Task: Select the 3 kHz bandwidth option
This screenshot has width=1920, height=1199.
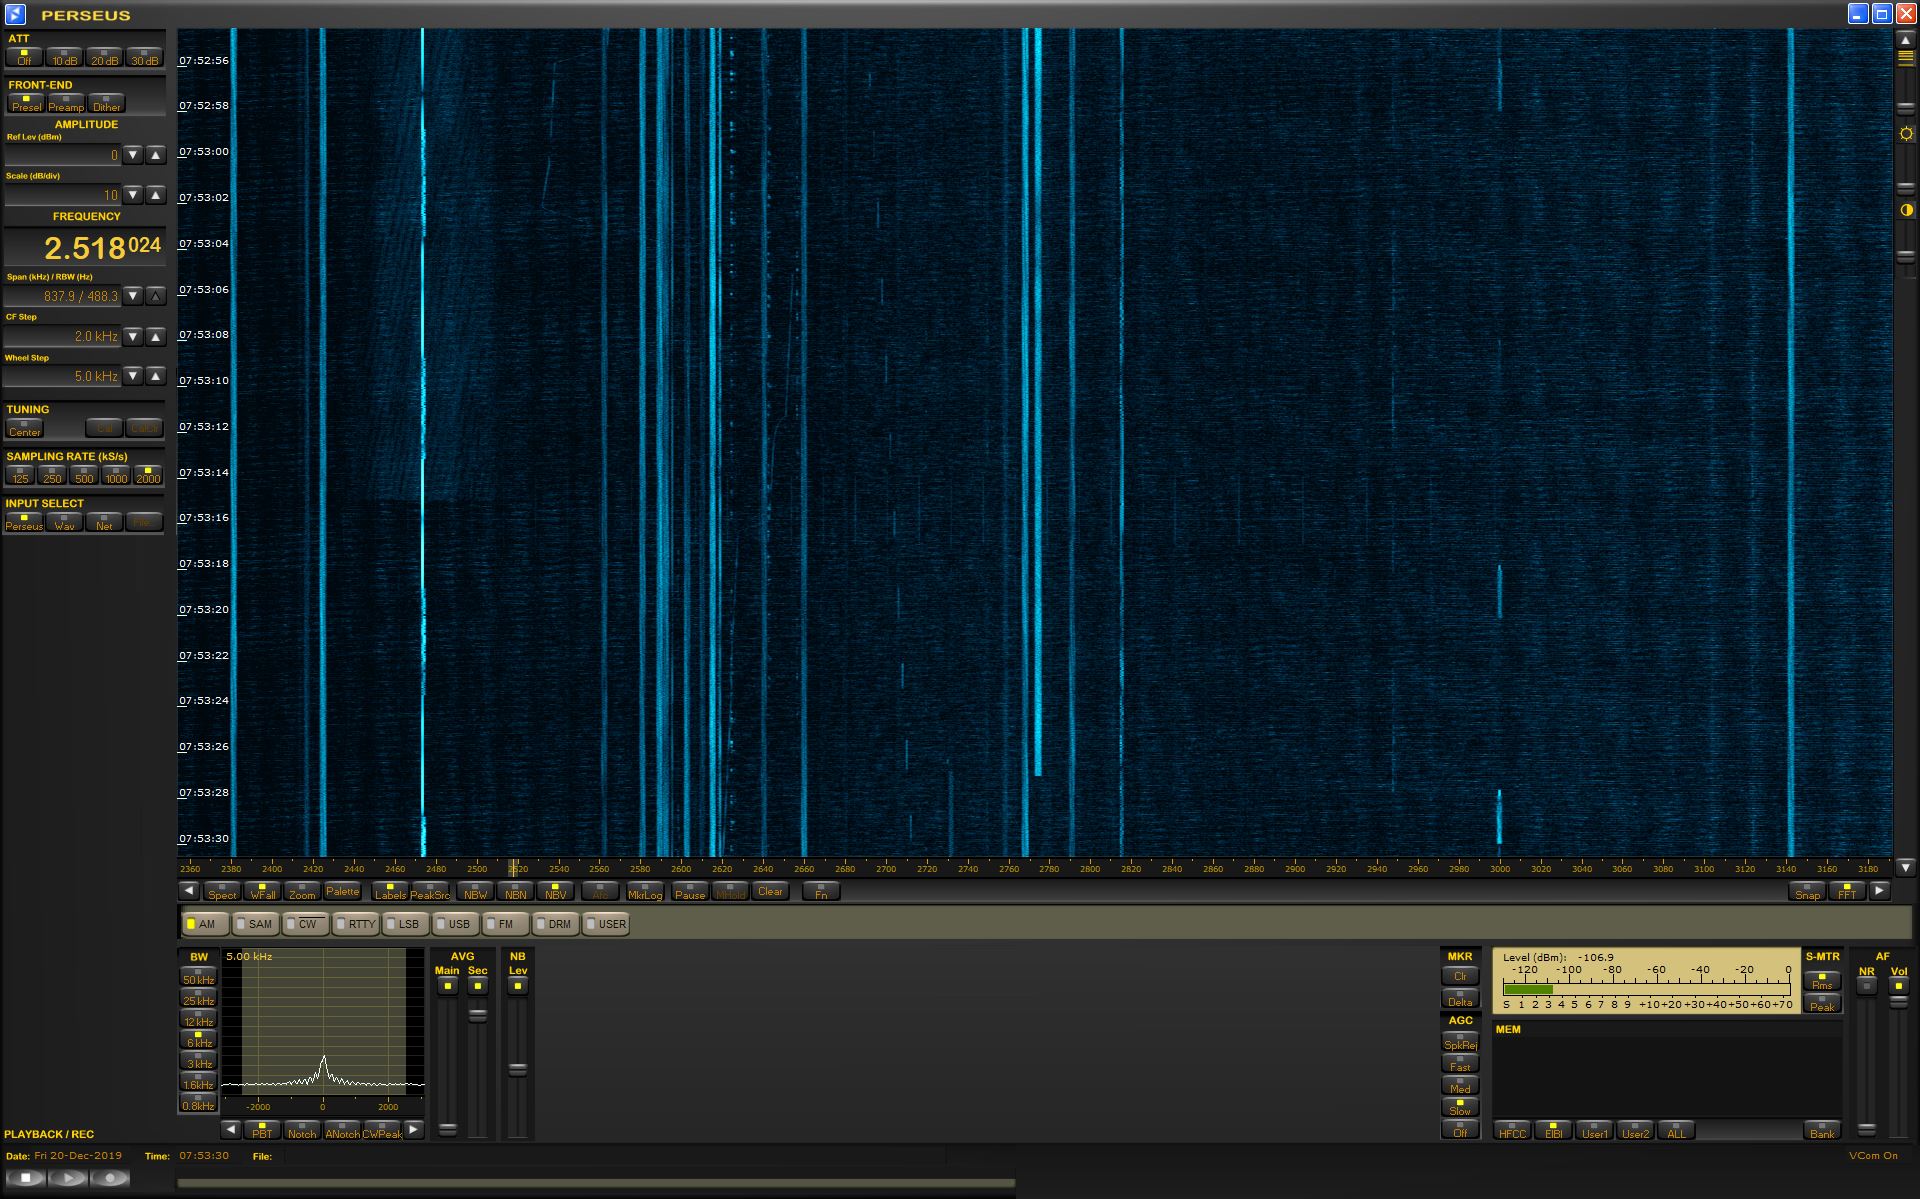Action: 198,1061
